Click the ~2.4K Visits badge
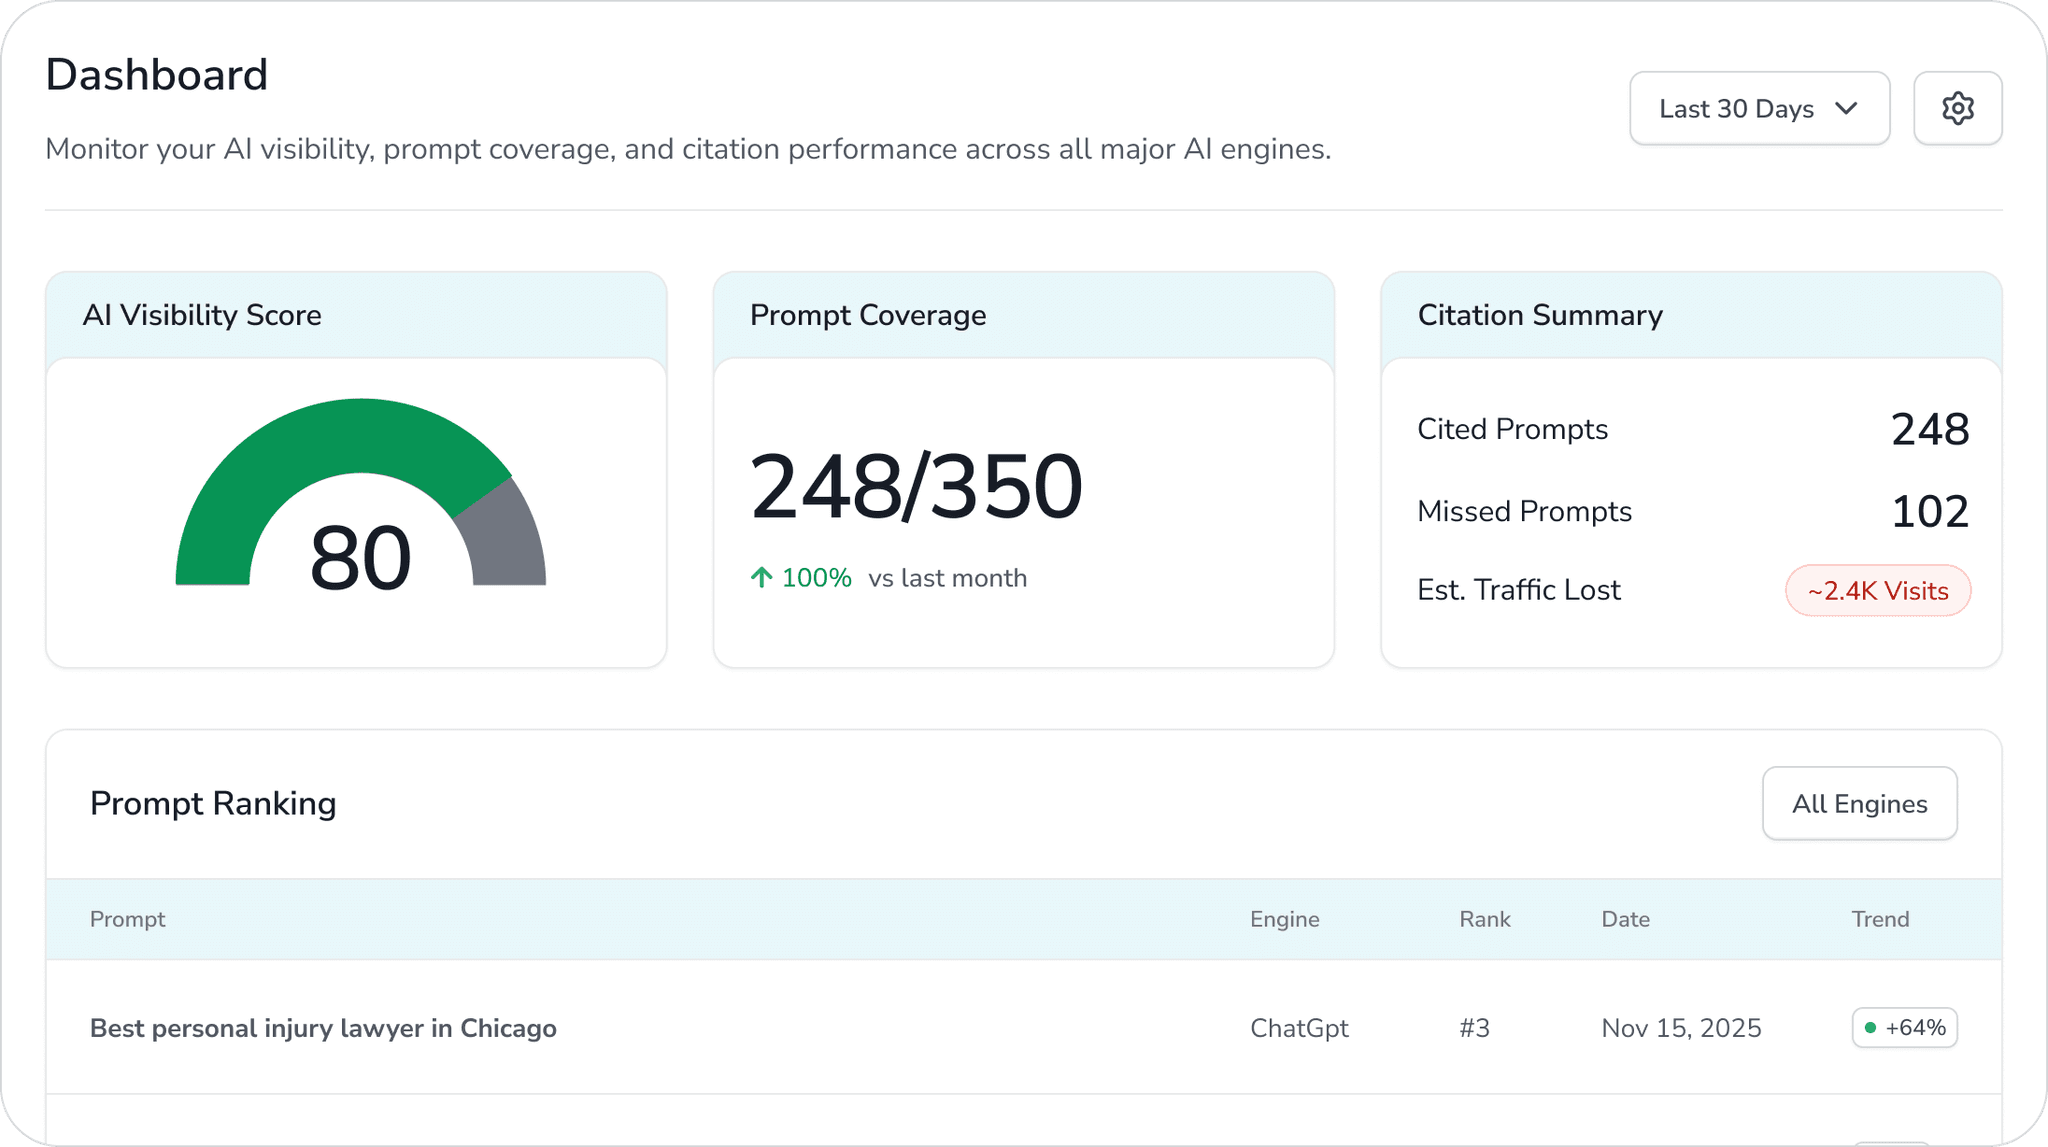 pyautogui.click(x=1877, y=591)
